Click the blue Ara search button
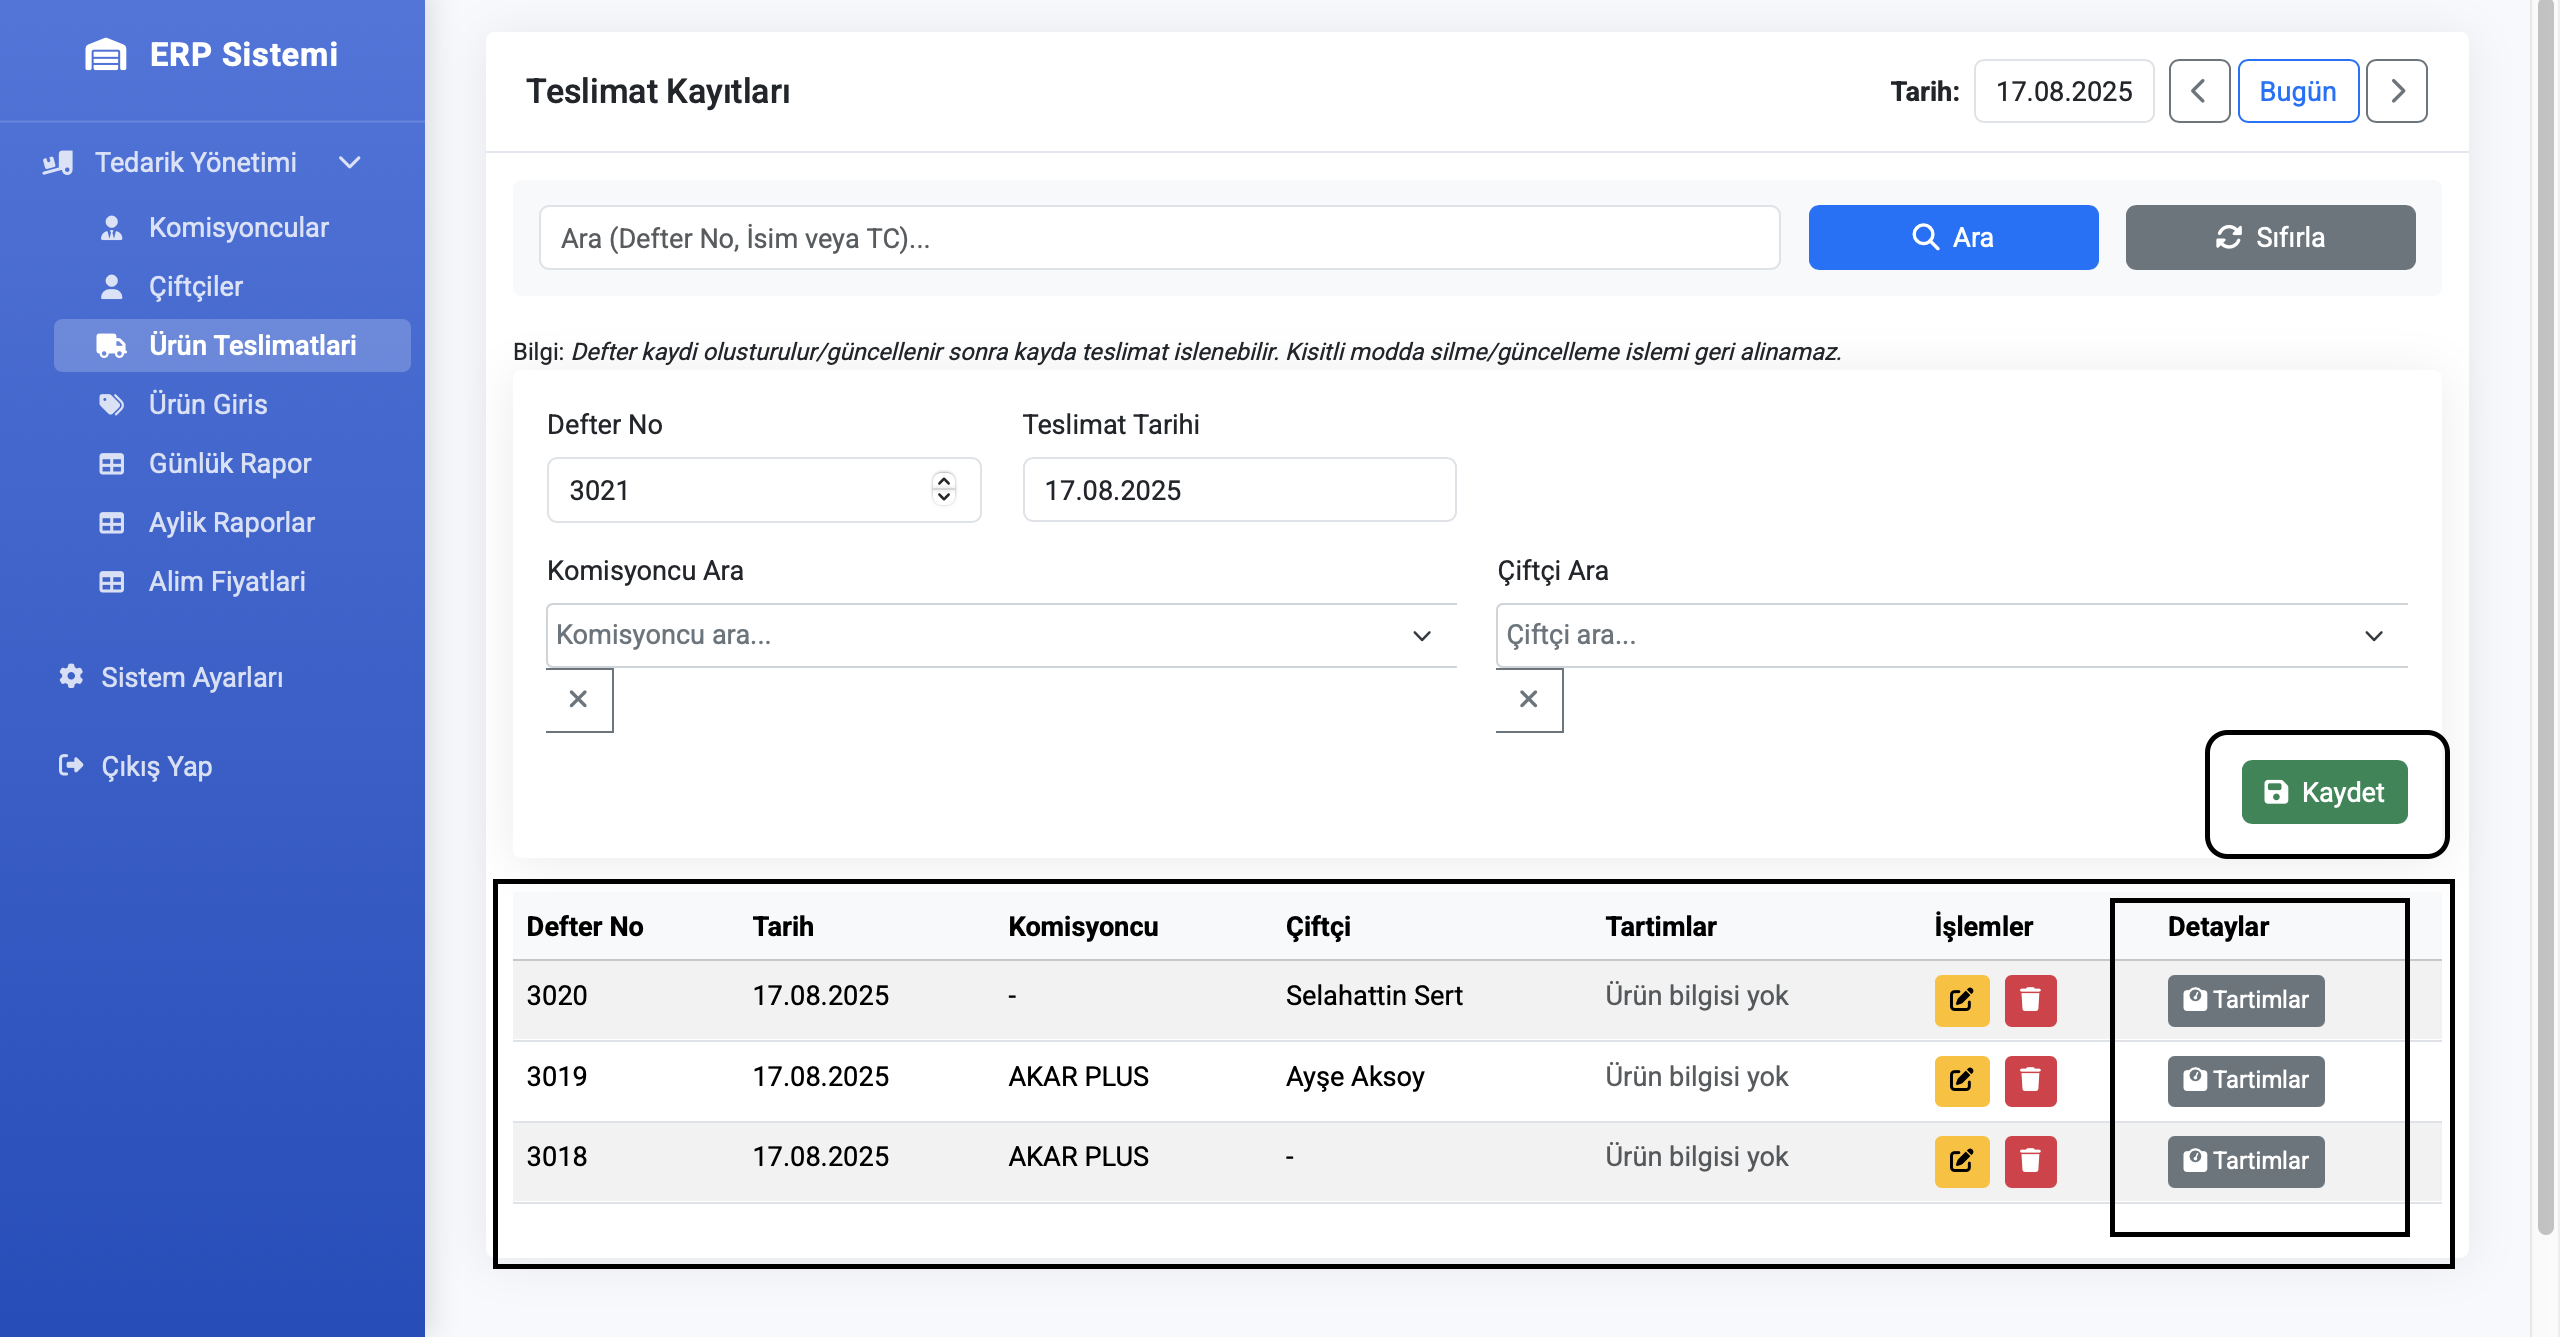 click(x=1953, y=238)
